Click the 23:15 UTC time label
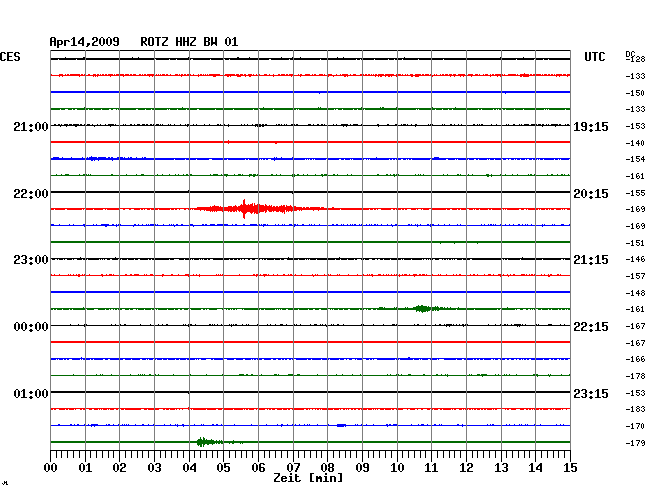 (591, 393)
